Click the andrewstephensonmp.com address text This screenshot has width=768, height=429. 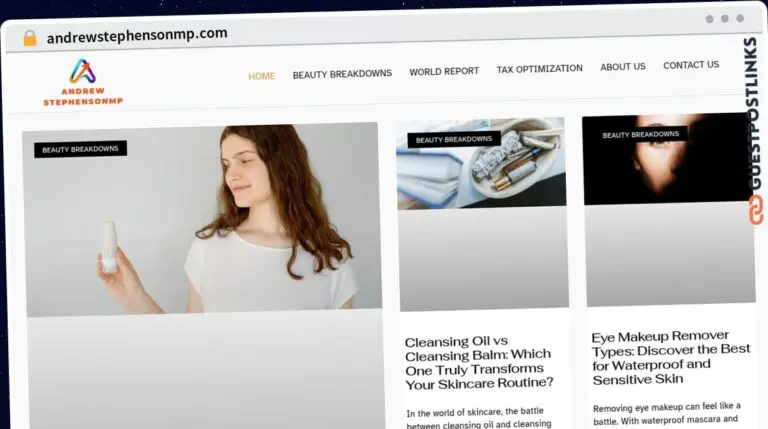137,35
